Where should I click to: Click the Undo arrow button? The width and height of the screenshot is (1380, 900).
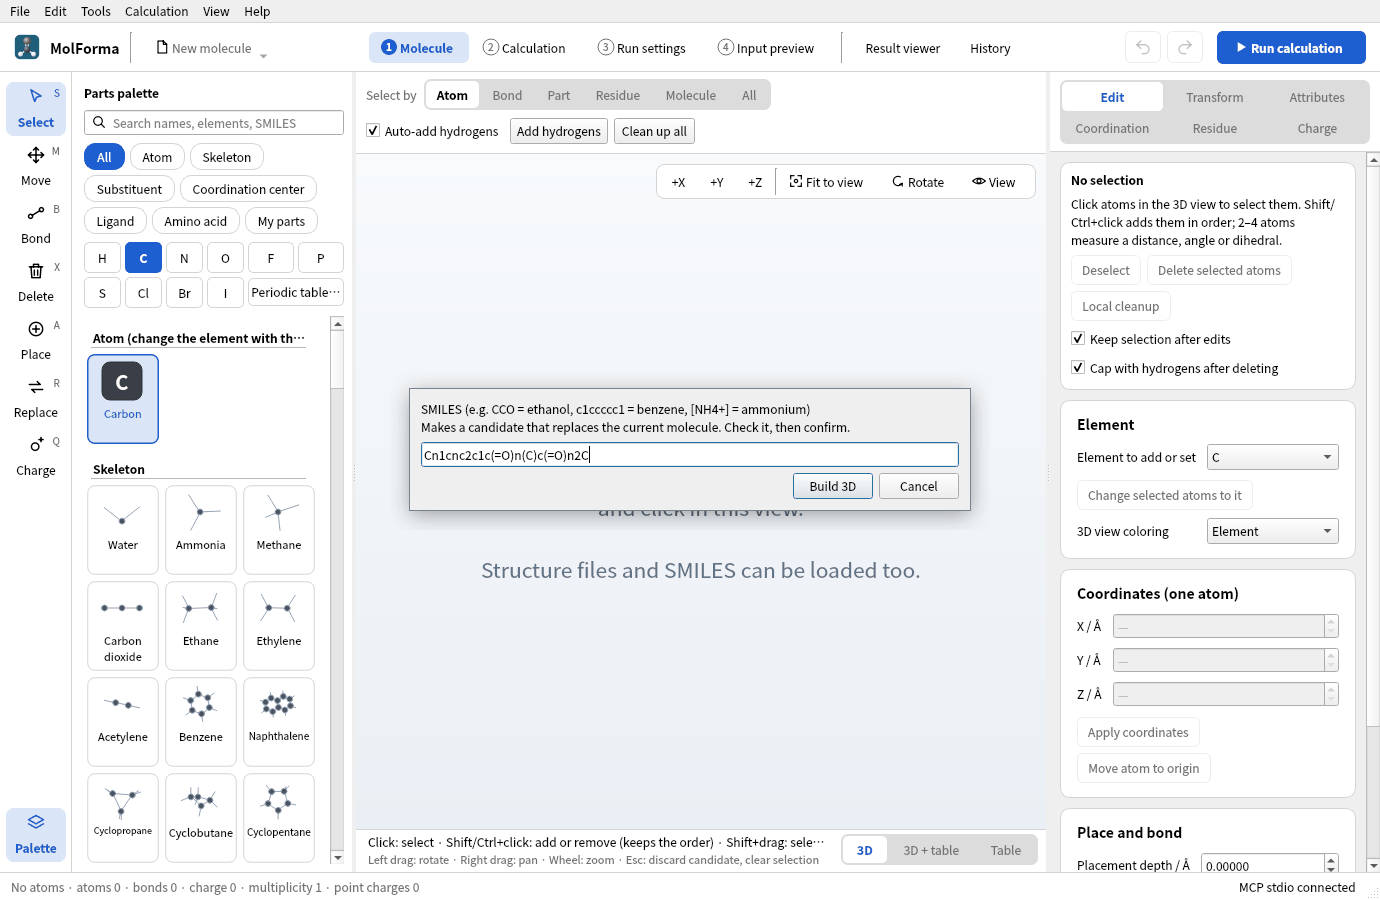pyautogui.click(x=1143, y=47)
